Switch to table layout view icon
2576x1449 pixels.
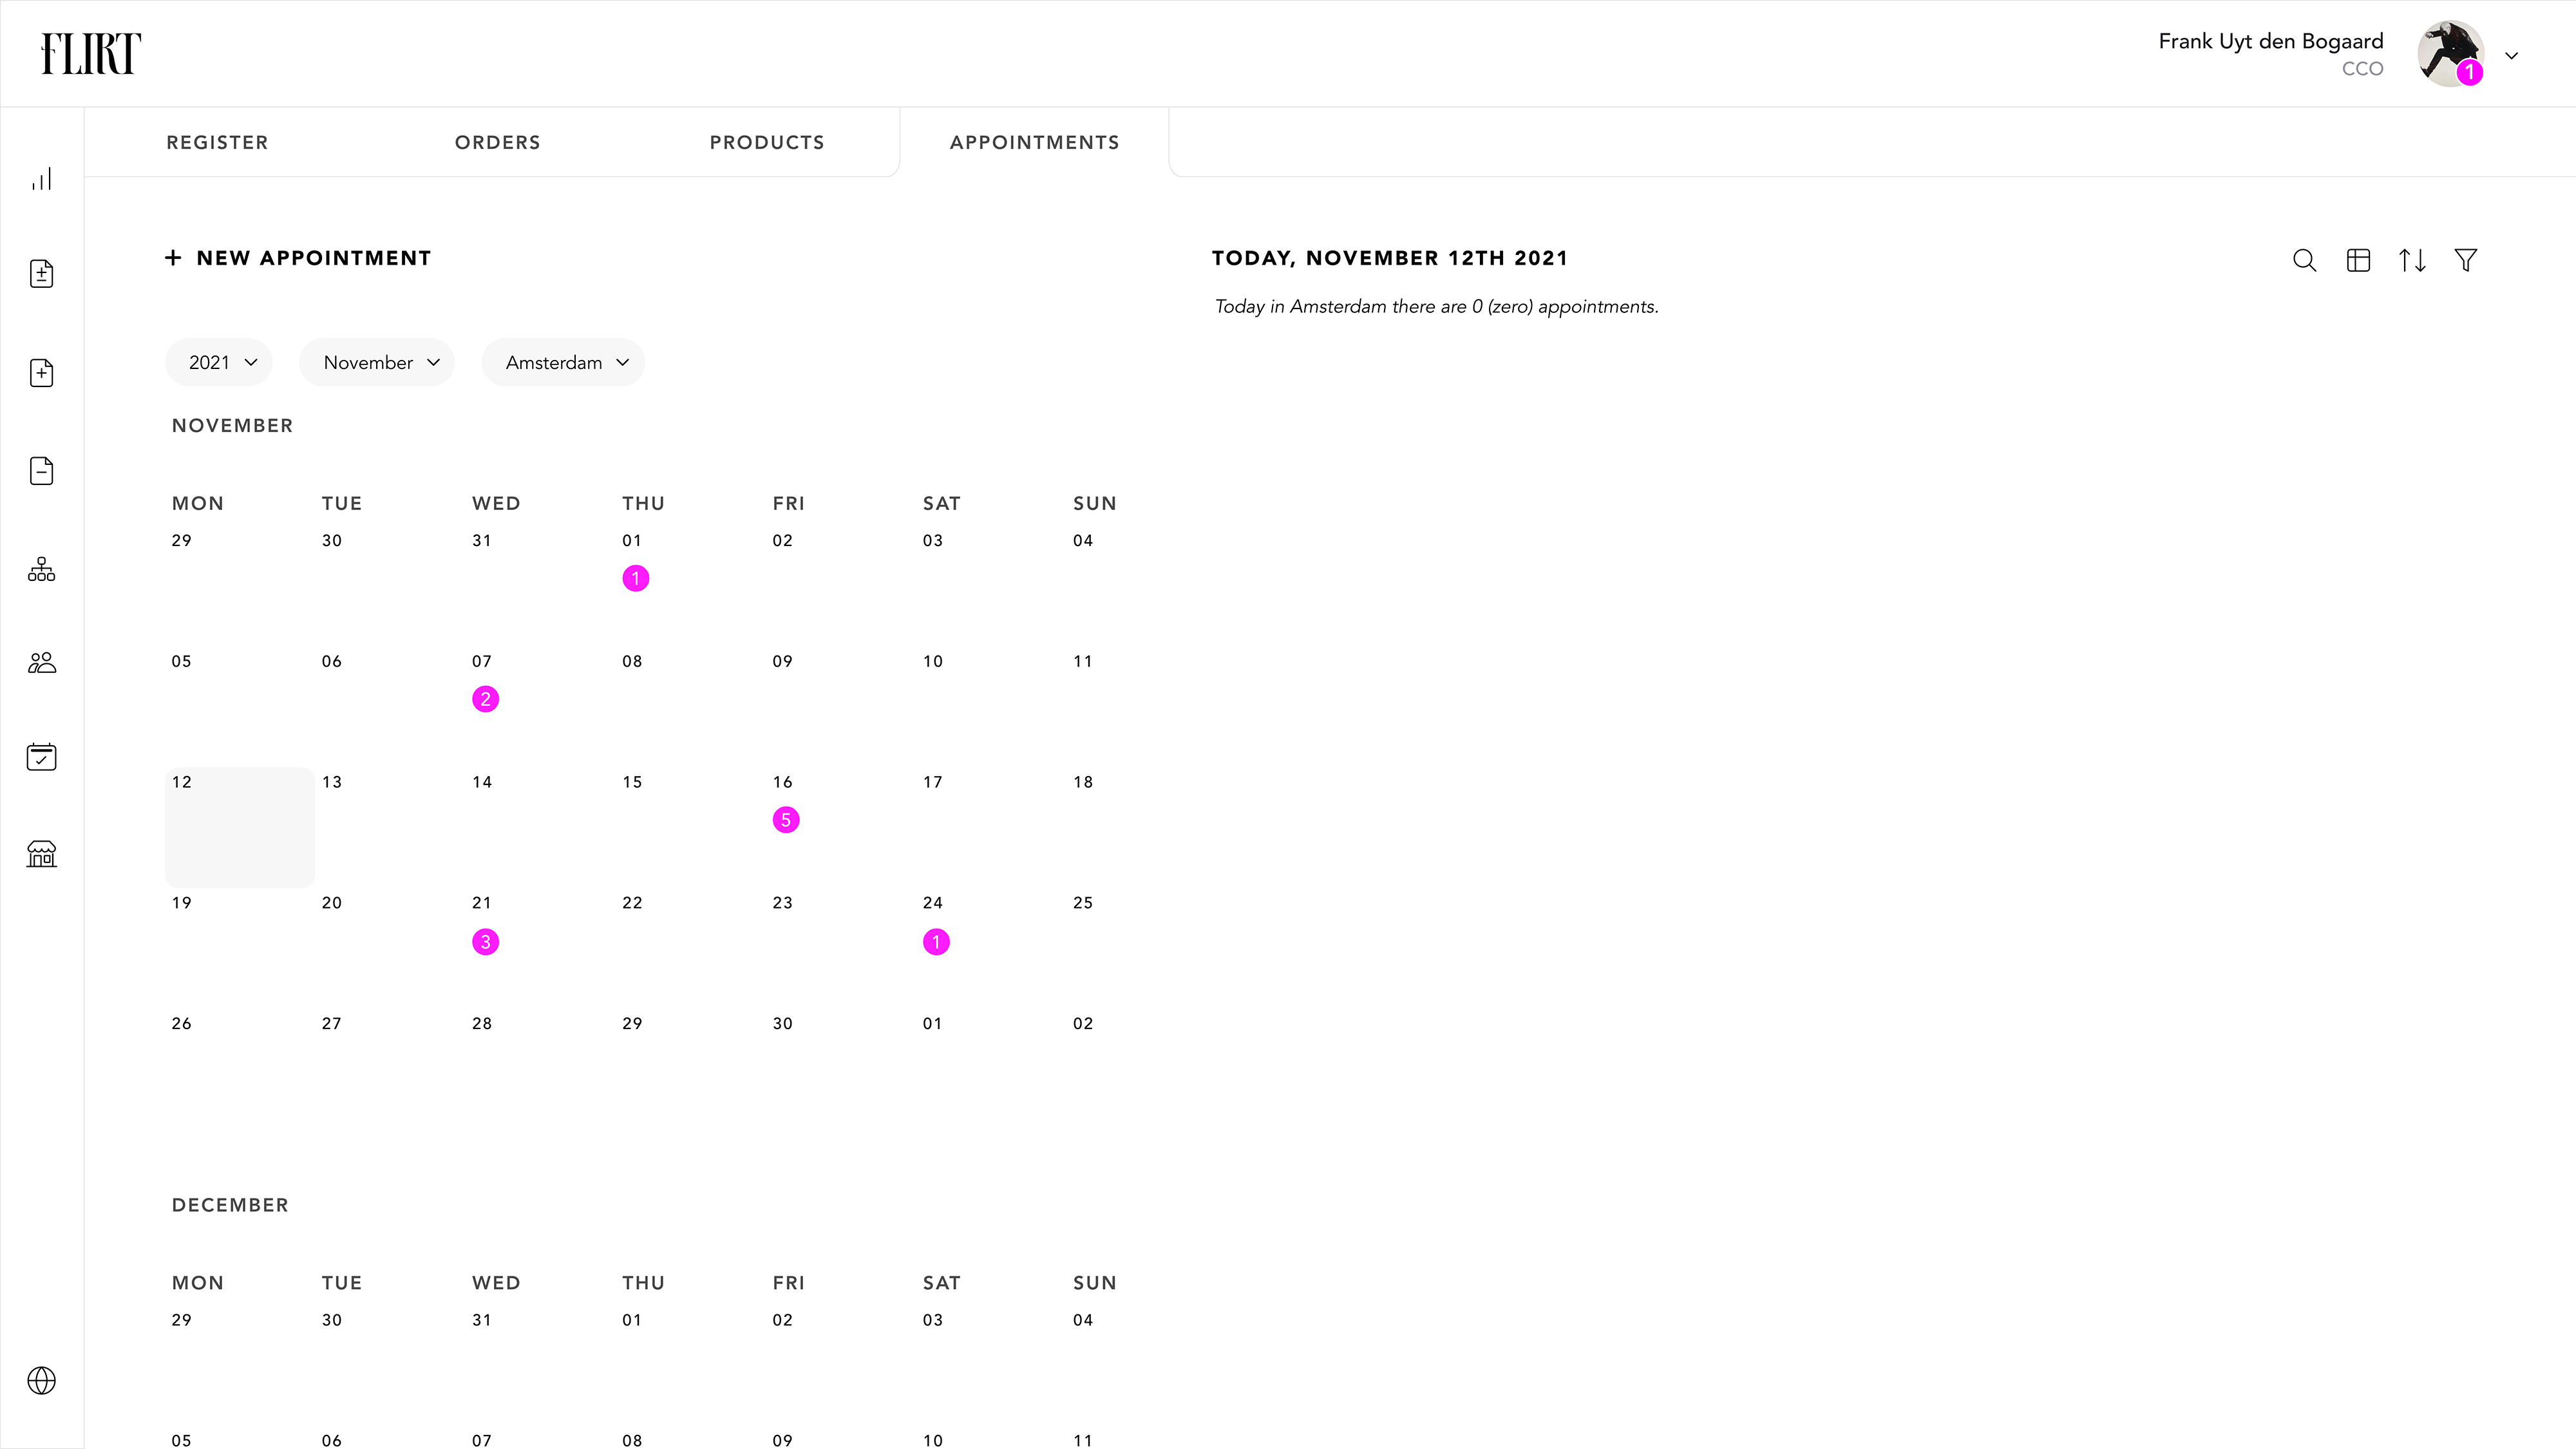pyautogui.click(x=2358, y=260)
